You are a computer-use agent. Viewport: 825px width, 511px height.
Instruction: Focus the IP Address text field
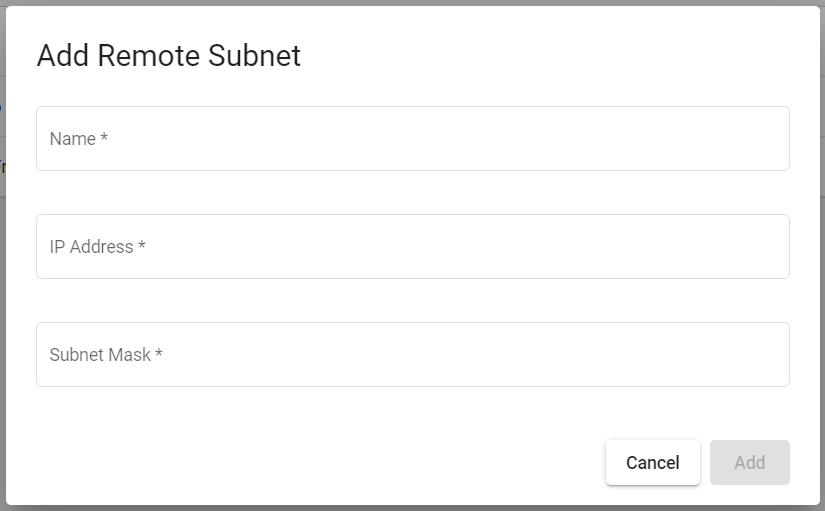412,247
